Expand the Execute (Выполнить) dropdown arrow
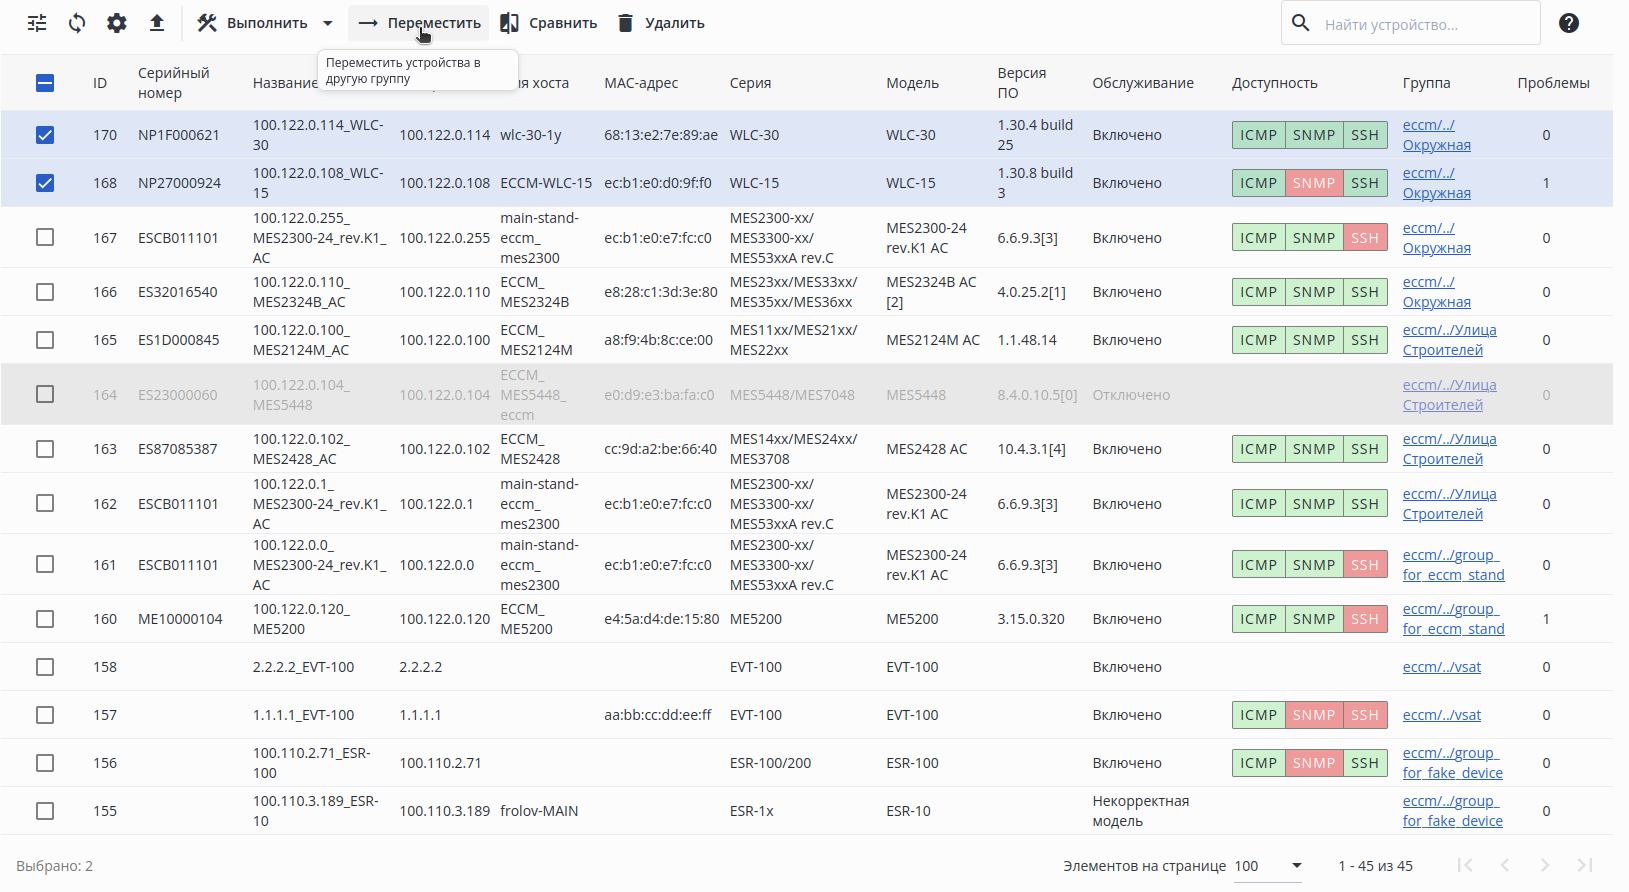The width and height of the screenshot is (1629, 892). pyautogui.click(x=328, y=23)
